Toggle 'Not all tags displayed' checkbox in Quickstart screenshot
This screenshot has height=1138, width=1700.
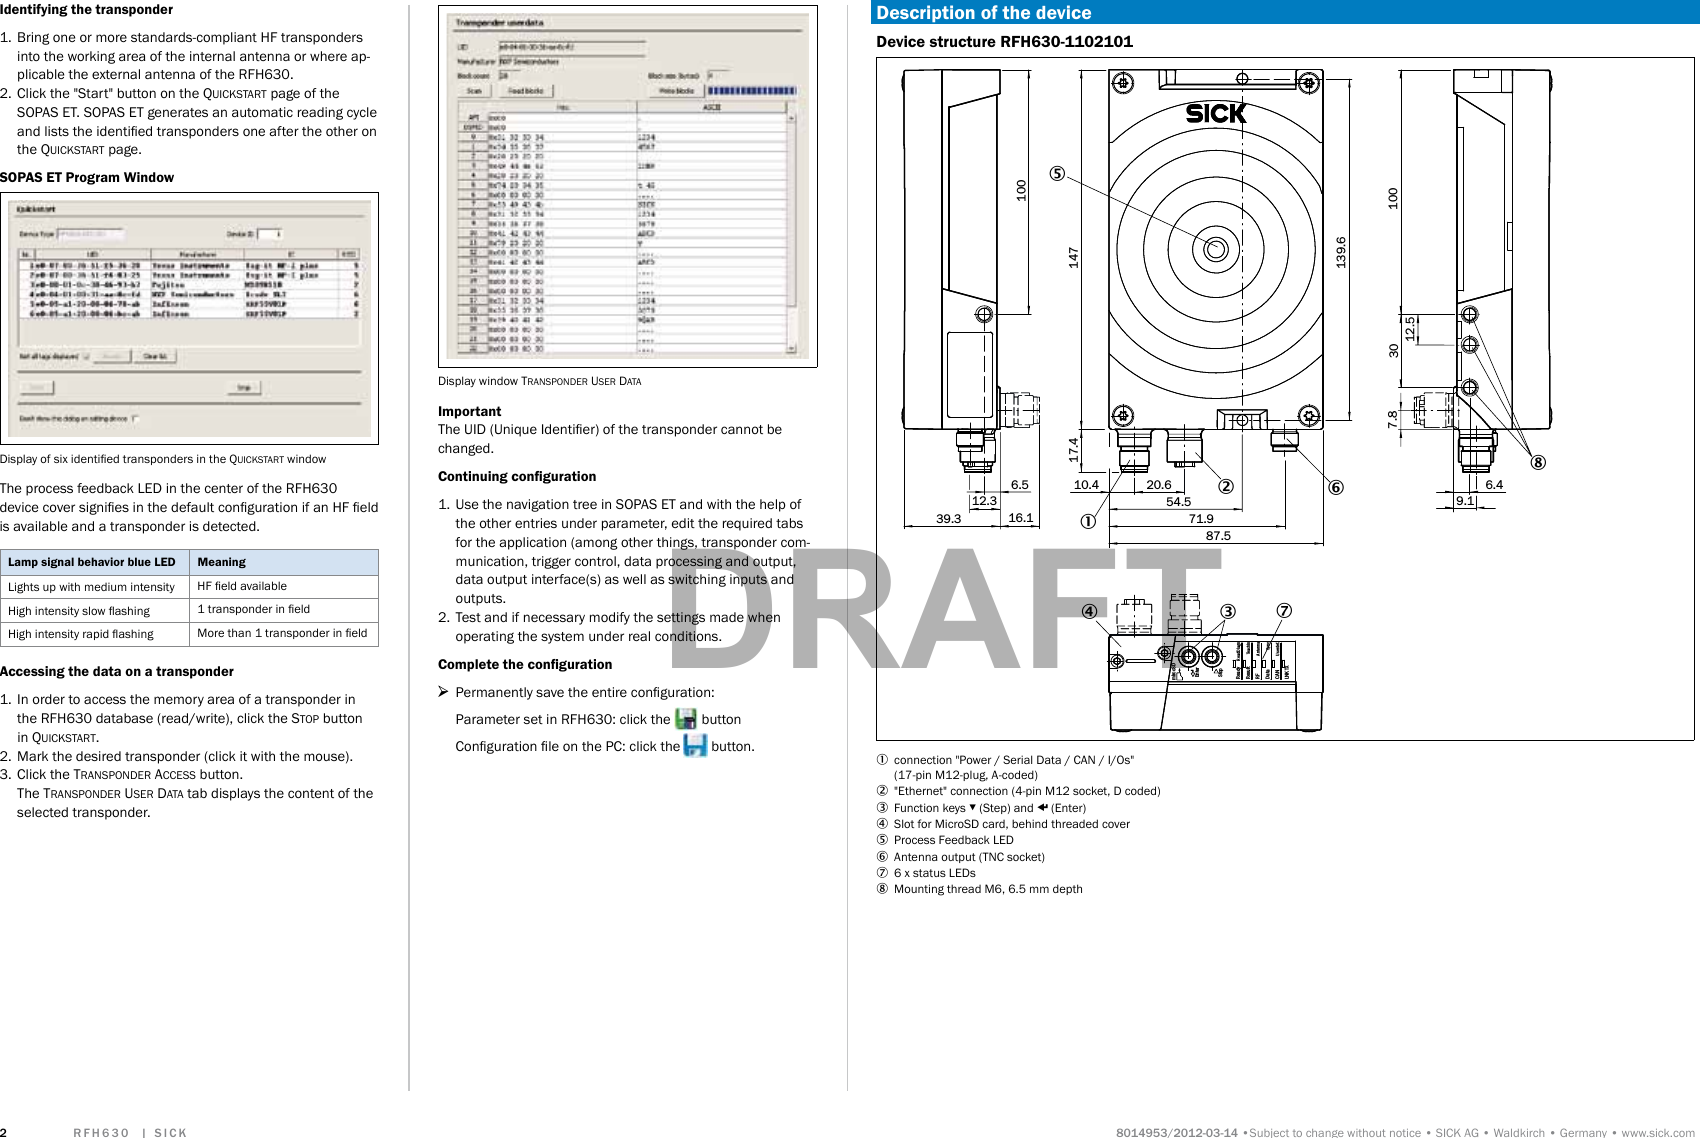(x=86, y=356)
